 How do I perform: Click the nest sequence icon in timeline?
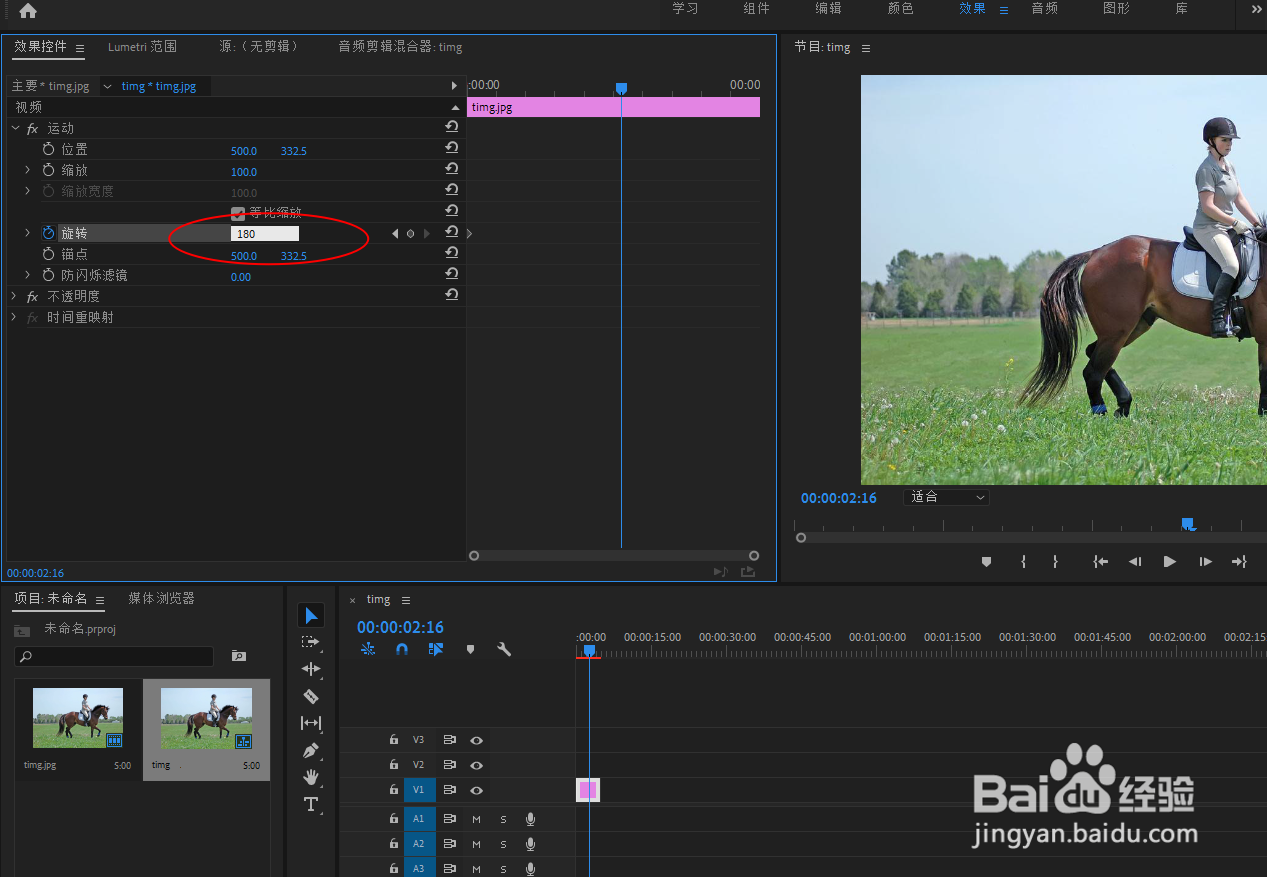pyautogui.click(x=368, y=649)
